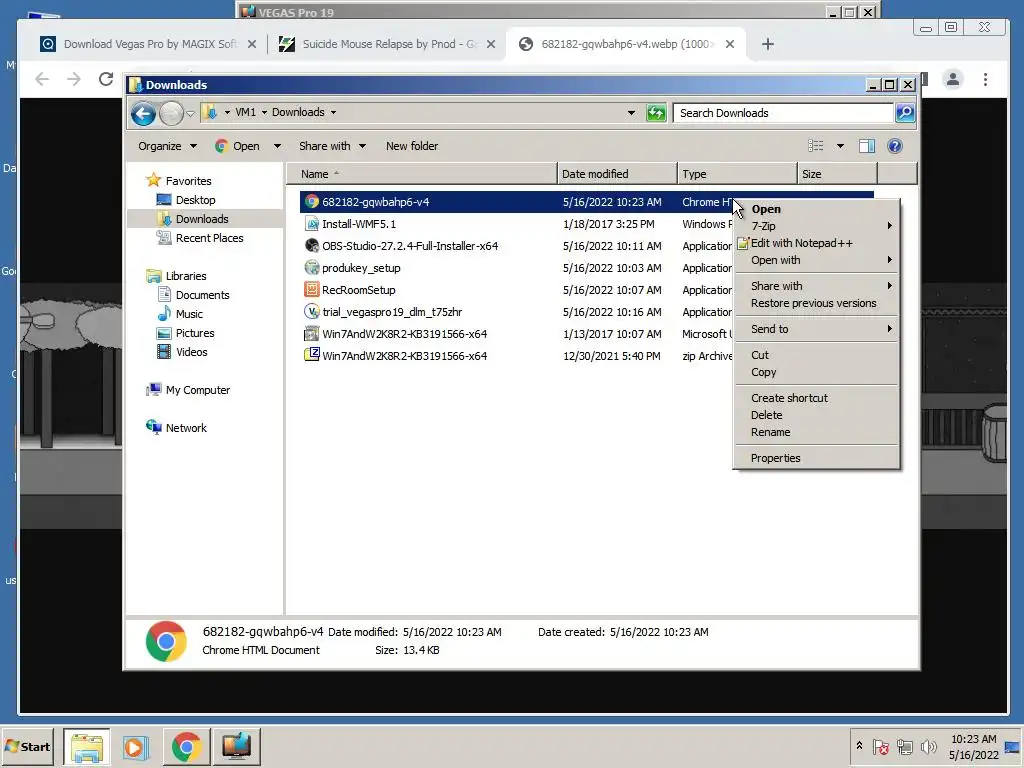The width and height of the screenshot is (1024, 768).
Task: Open Explorer help question mark icon
Action: click(x=895, y=146)
